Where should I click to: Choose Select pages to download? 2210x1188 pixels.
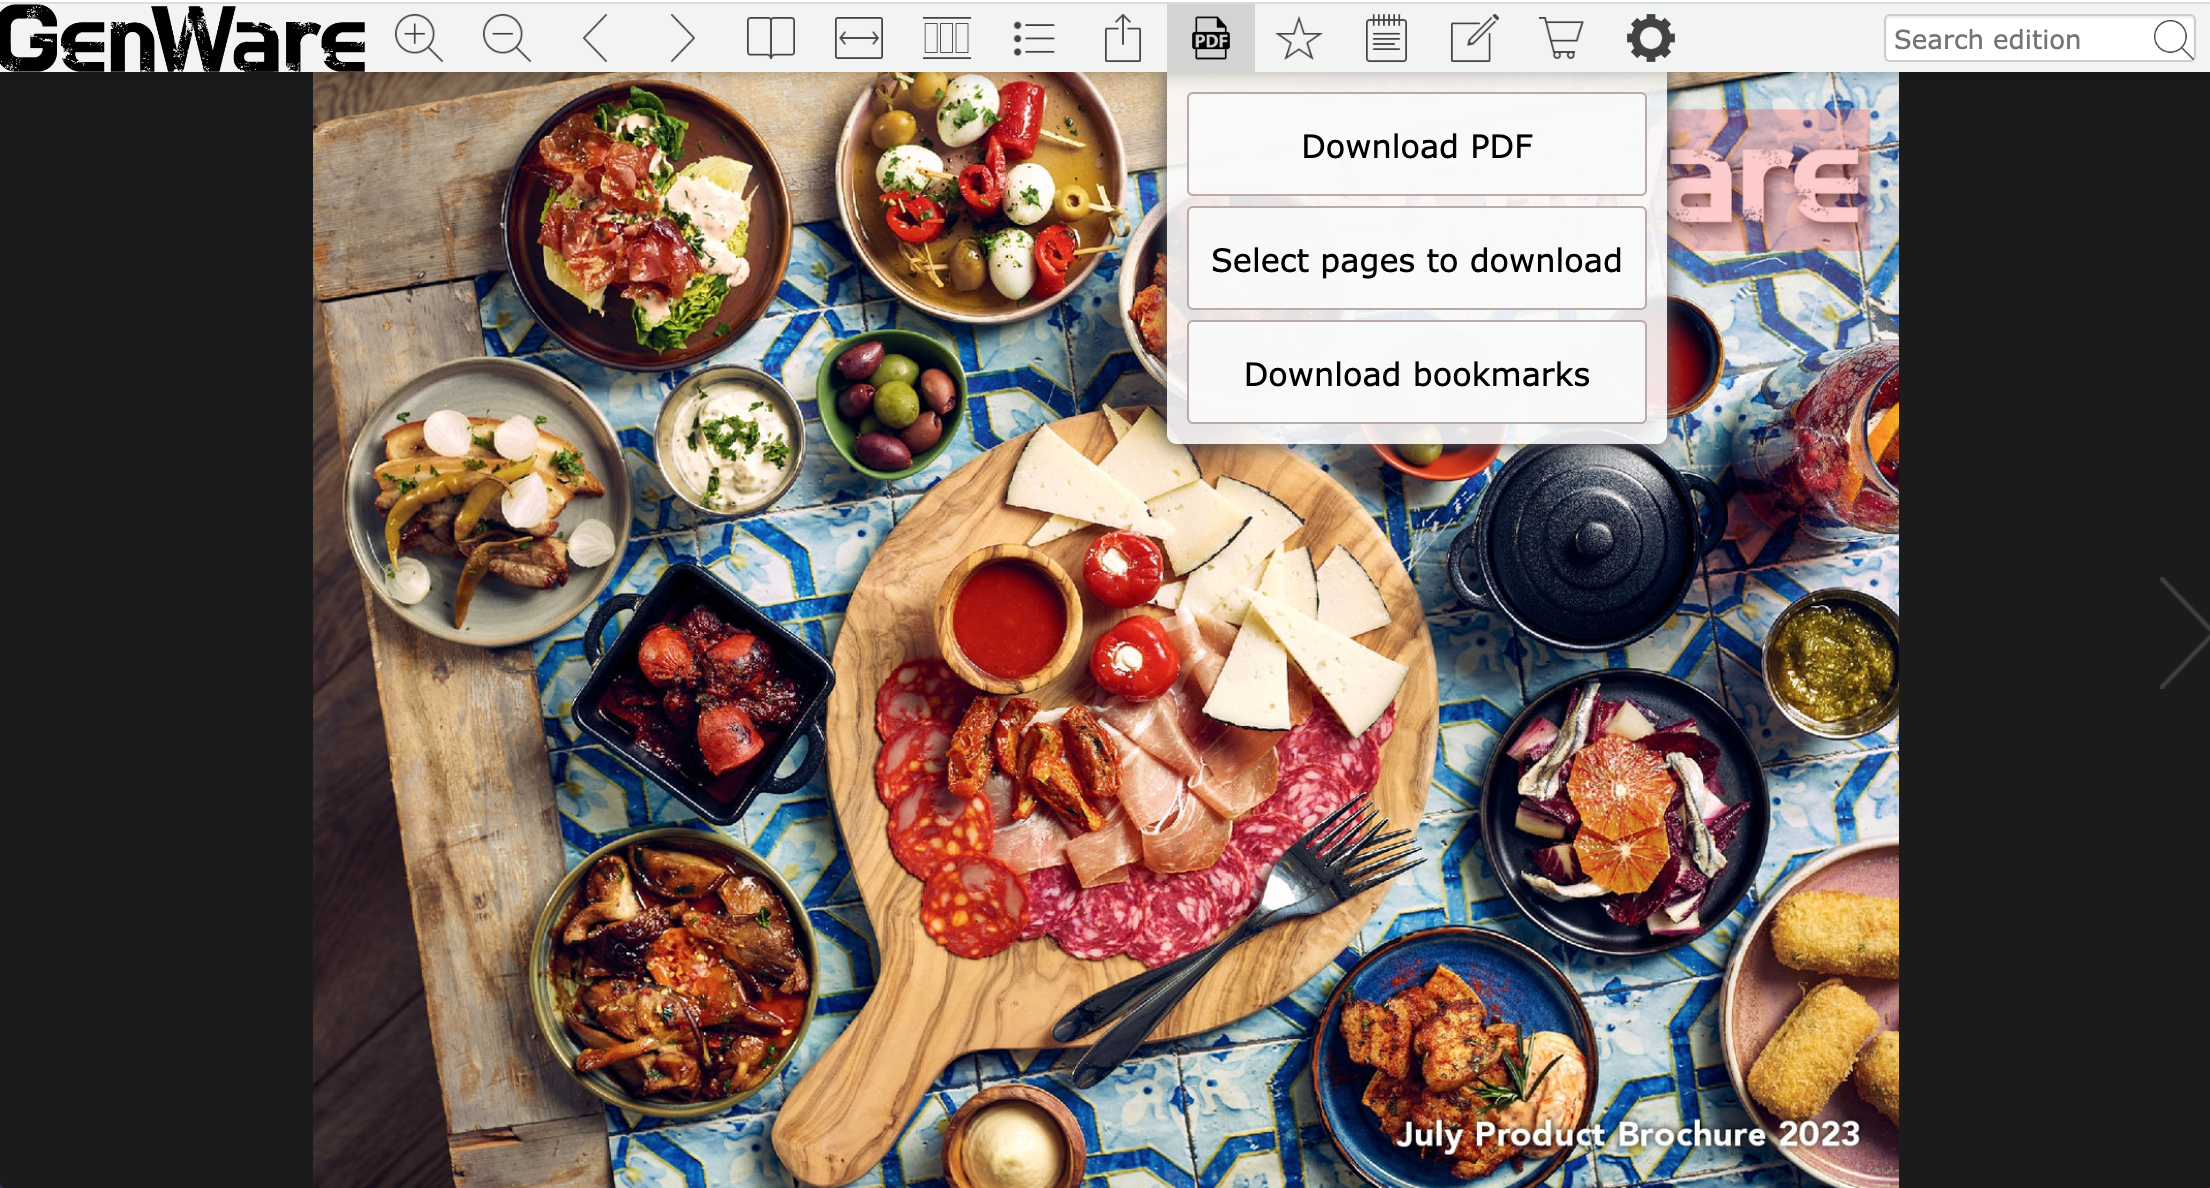point(1416,259)
